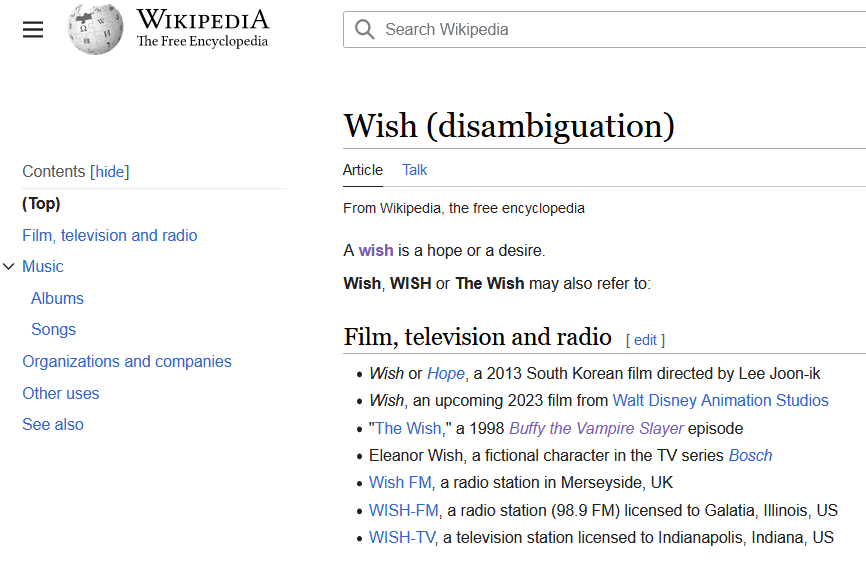The height and width of the screenshot is (568, 866).
Task: Jump to See also section
Action: tap(53, 424)
